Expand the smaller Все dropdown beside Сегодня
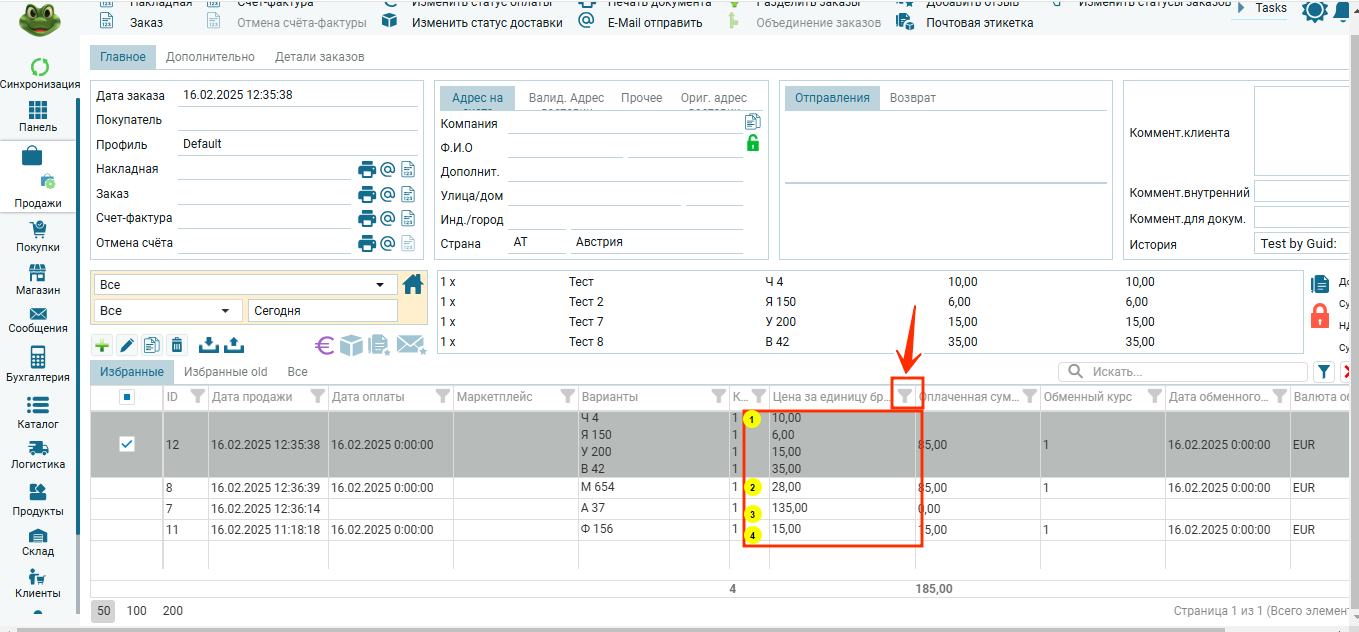1359x632 pixels. [x=168, y=311]
